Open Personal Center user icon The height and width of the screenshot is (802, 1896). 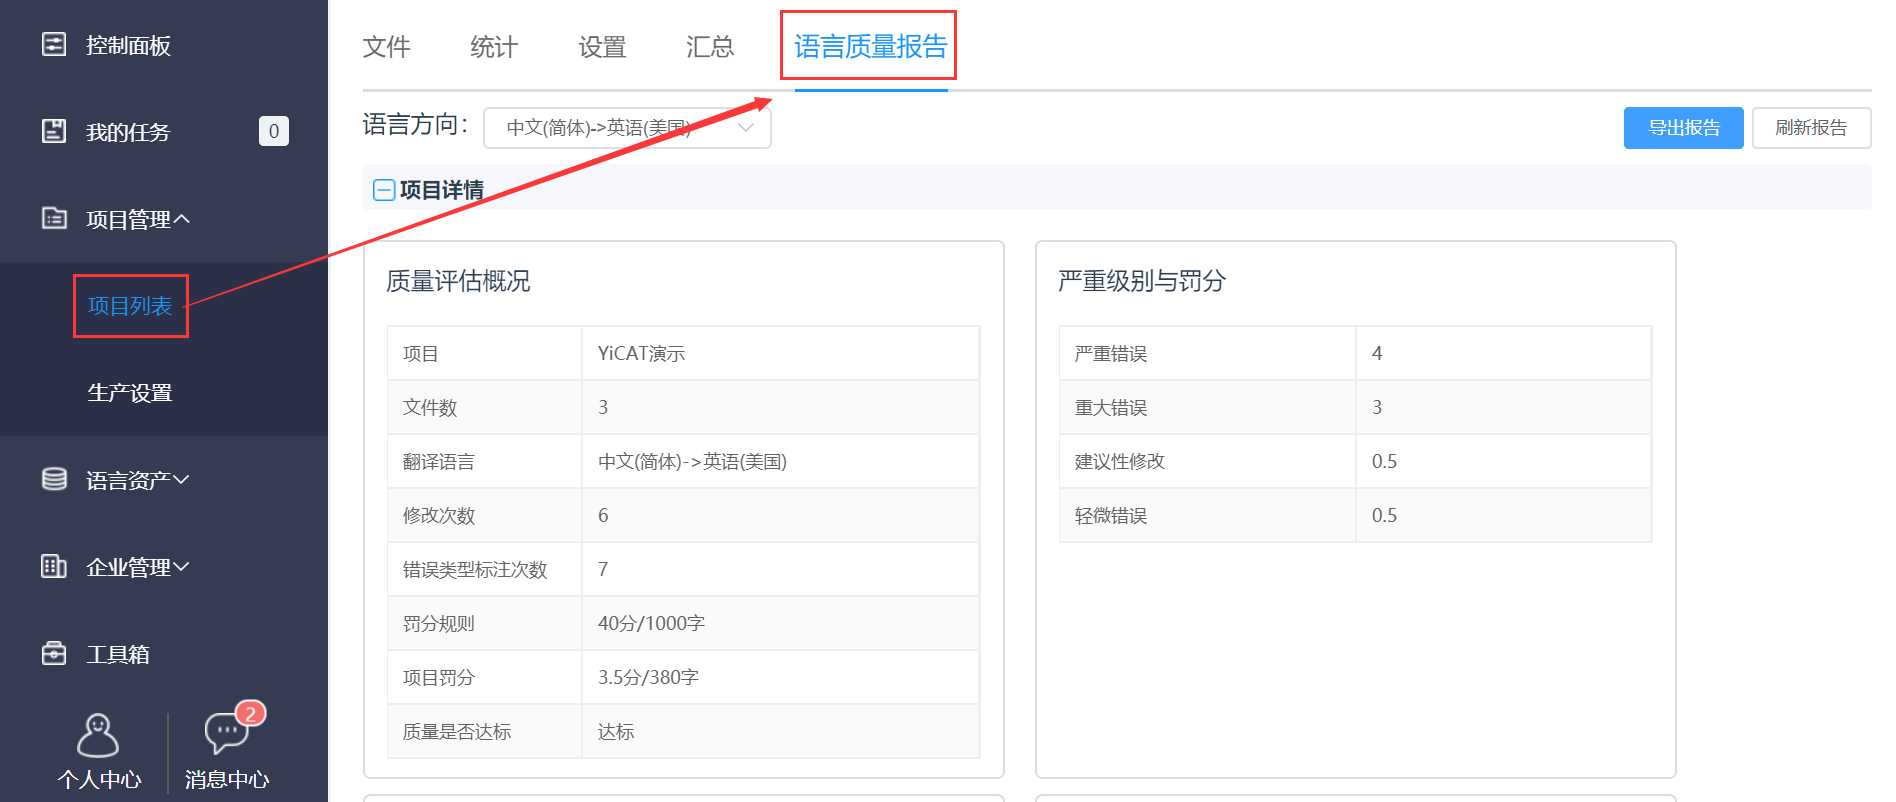pos(98,737)
